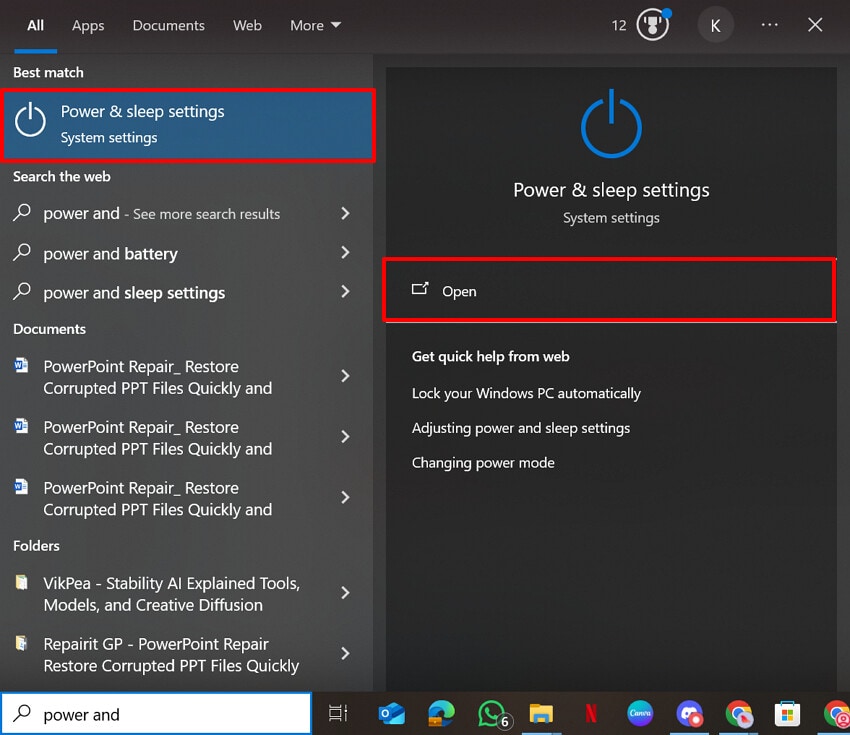Click the magnifier icon beside power and battery
The width and height of the screenshot is (850, 735).
(x=21, y=253)
